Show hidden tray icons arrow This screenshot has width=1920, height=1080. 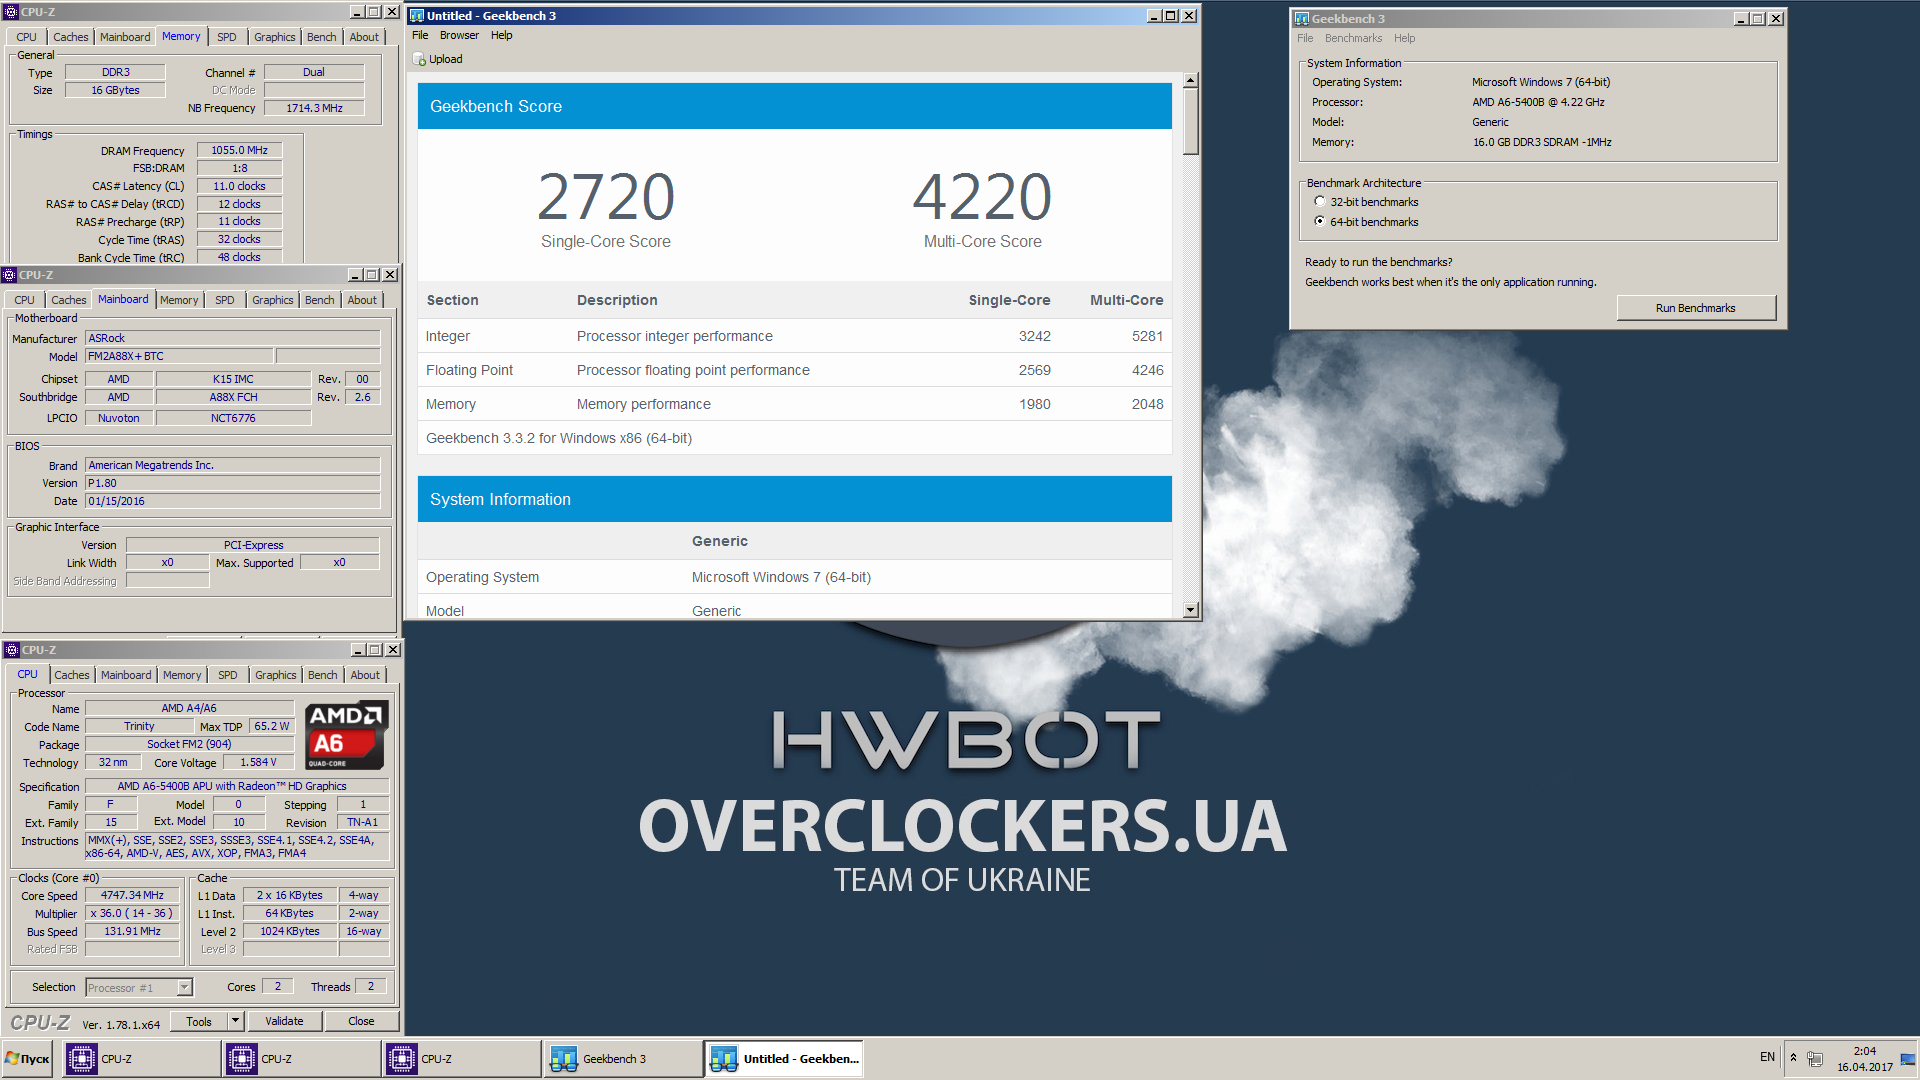point(1793,1058)
